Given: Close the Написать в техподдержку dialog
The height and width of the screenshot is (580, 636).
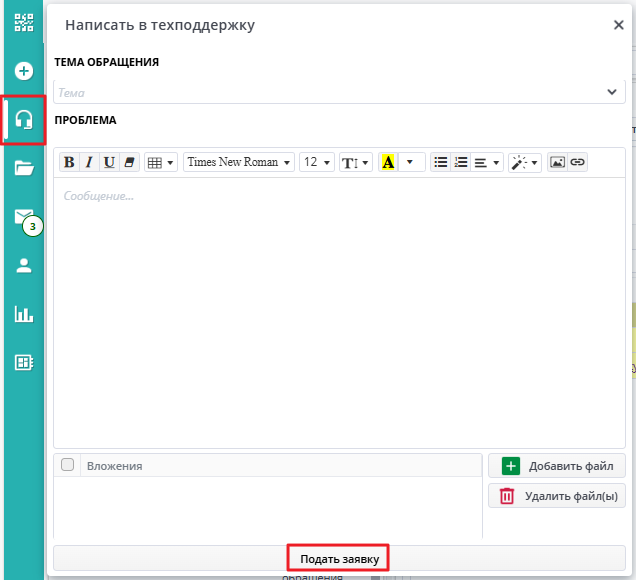Looking at the screenshot, I should (x=618, y=25).
